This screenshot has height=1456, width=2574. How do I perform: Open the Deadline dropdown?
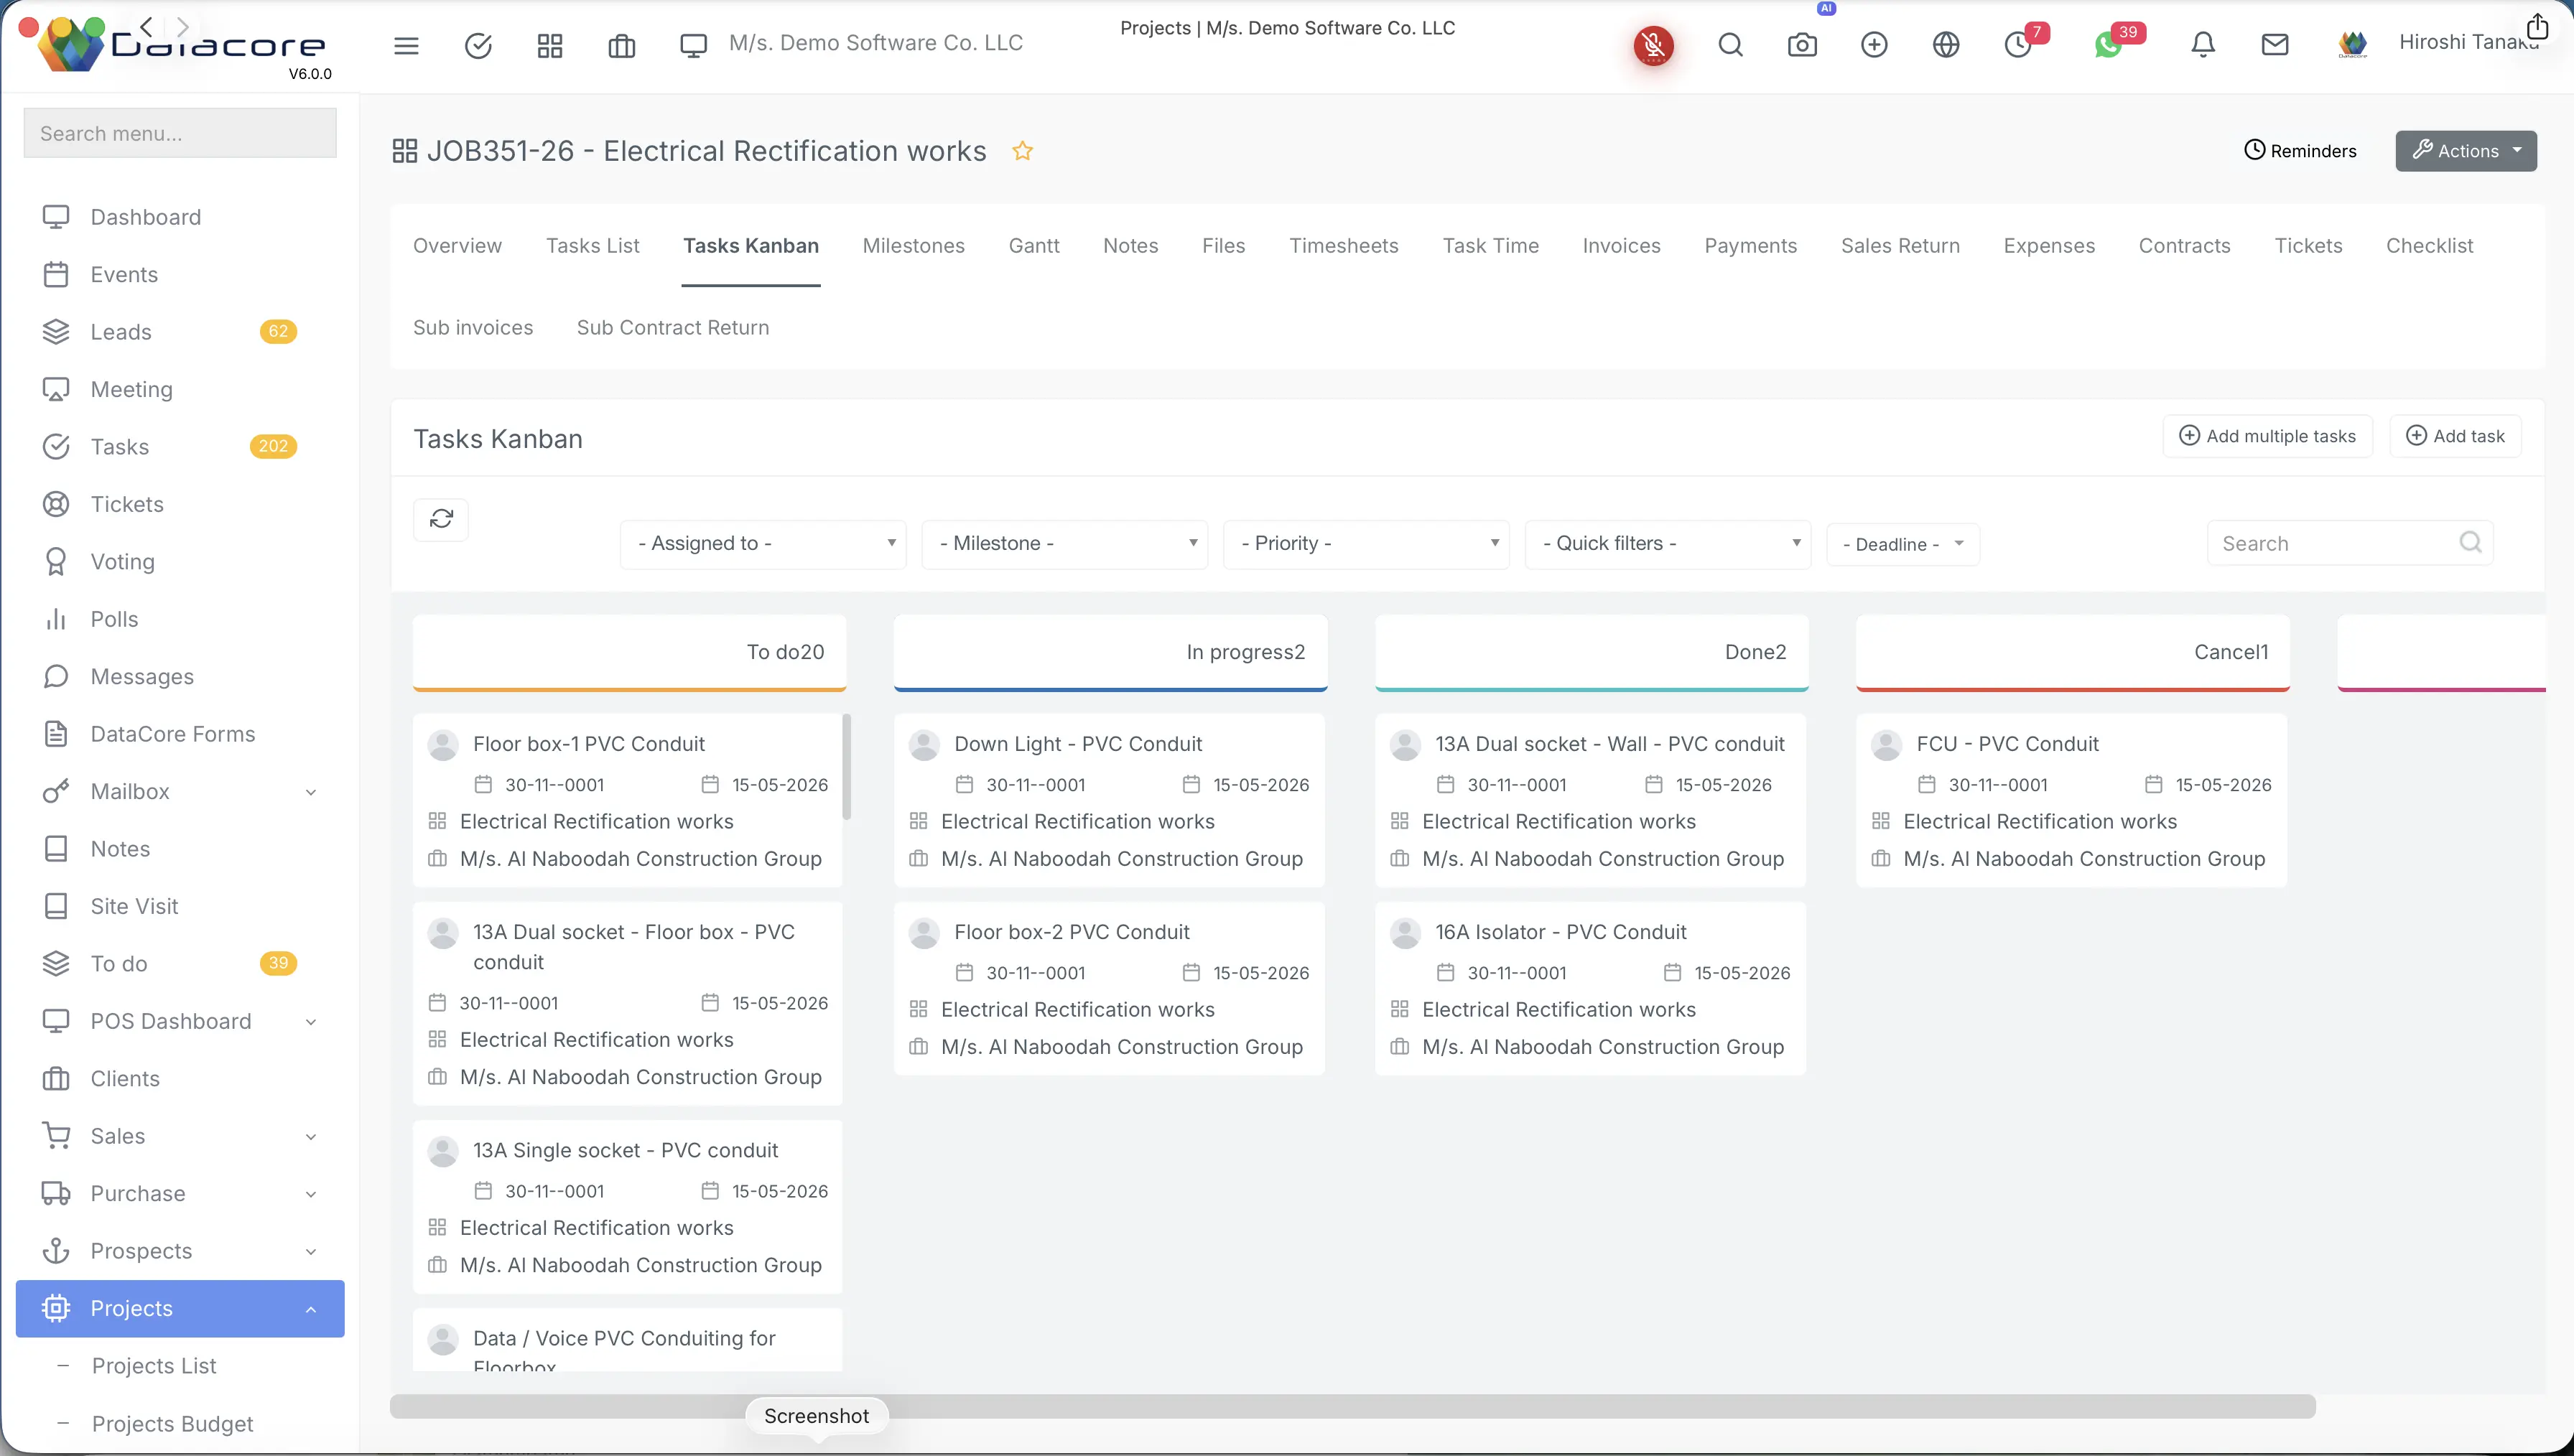click(x=1902, y=544)
